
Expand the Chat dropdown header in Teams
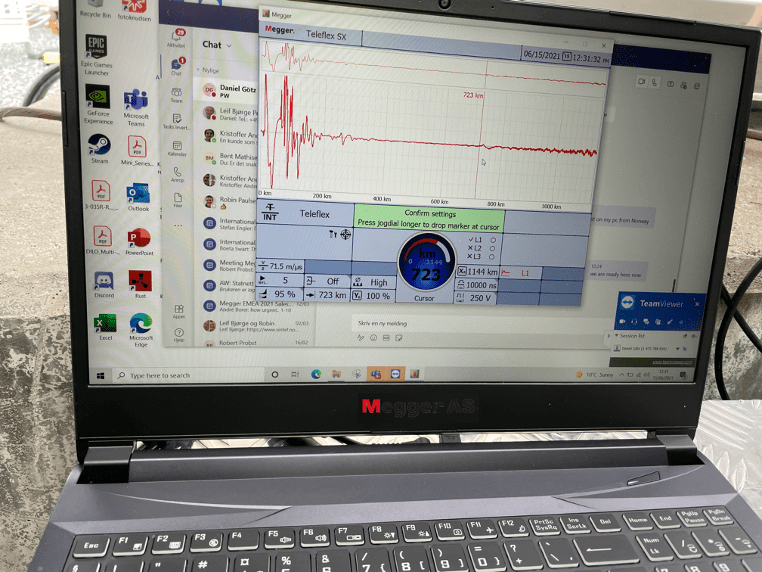[x=216, y=45]
